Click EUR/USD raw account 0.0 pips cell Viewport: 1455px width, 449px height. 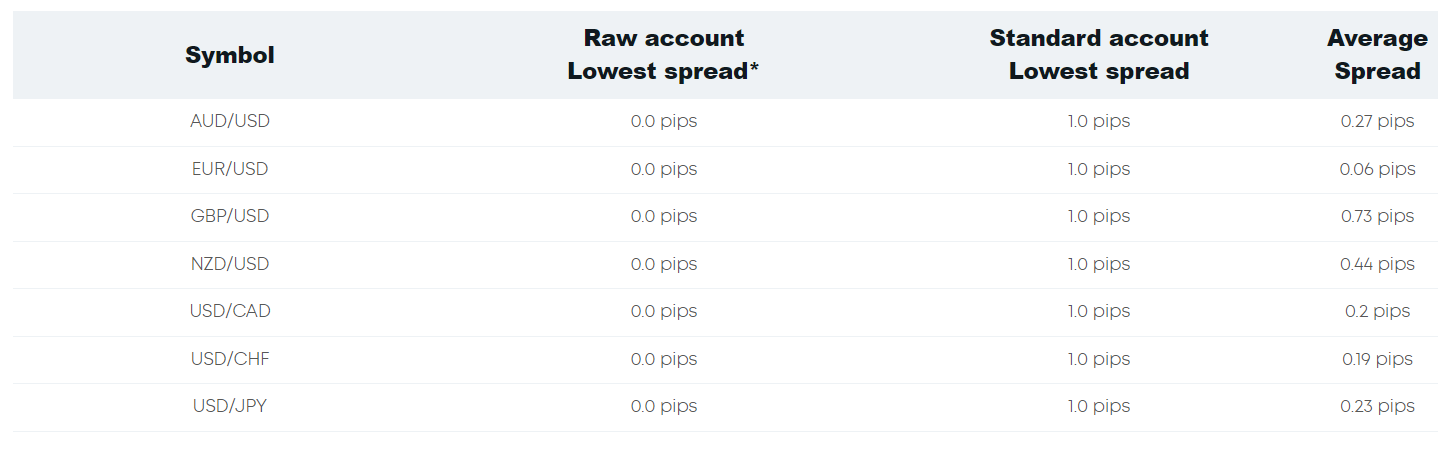(664, 170)
